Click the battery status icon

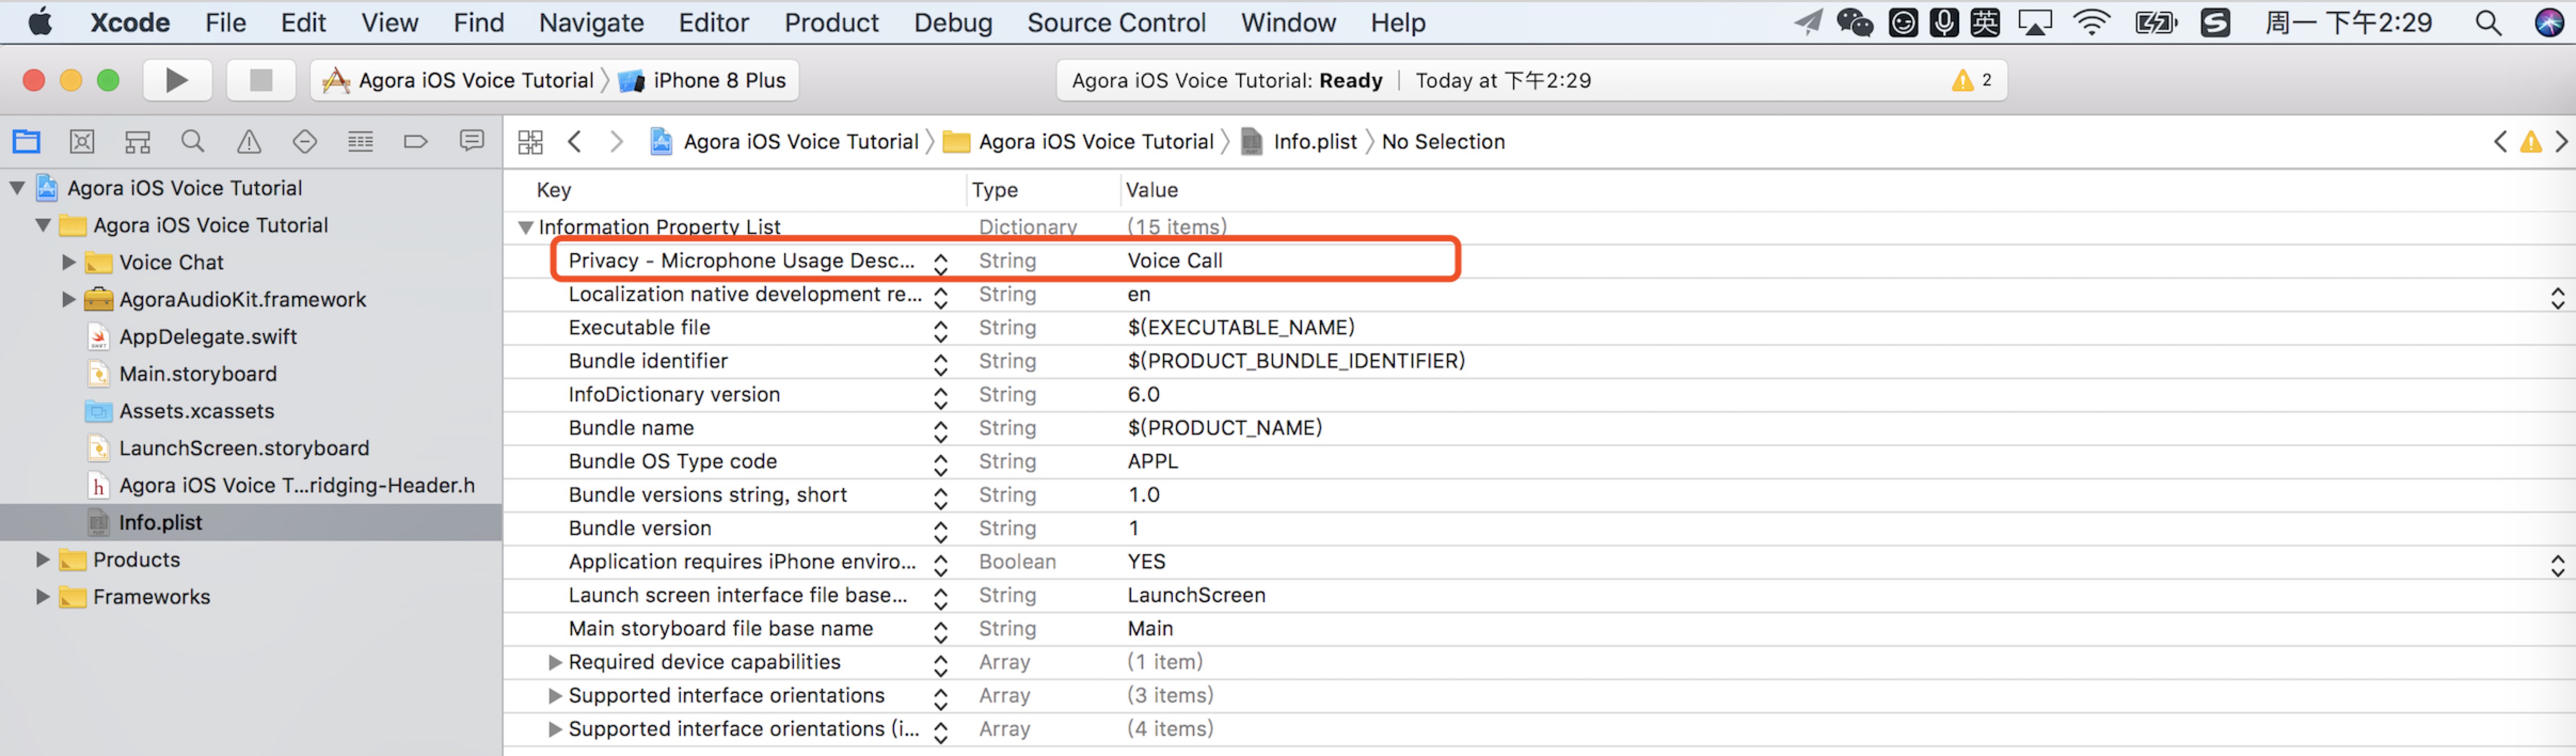tap(2155, 22)
